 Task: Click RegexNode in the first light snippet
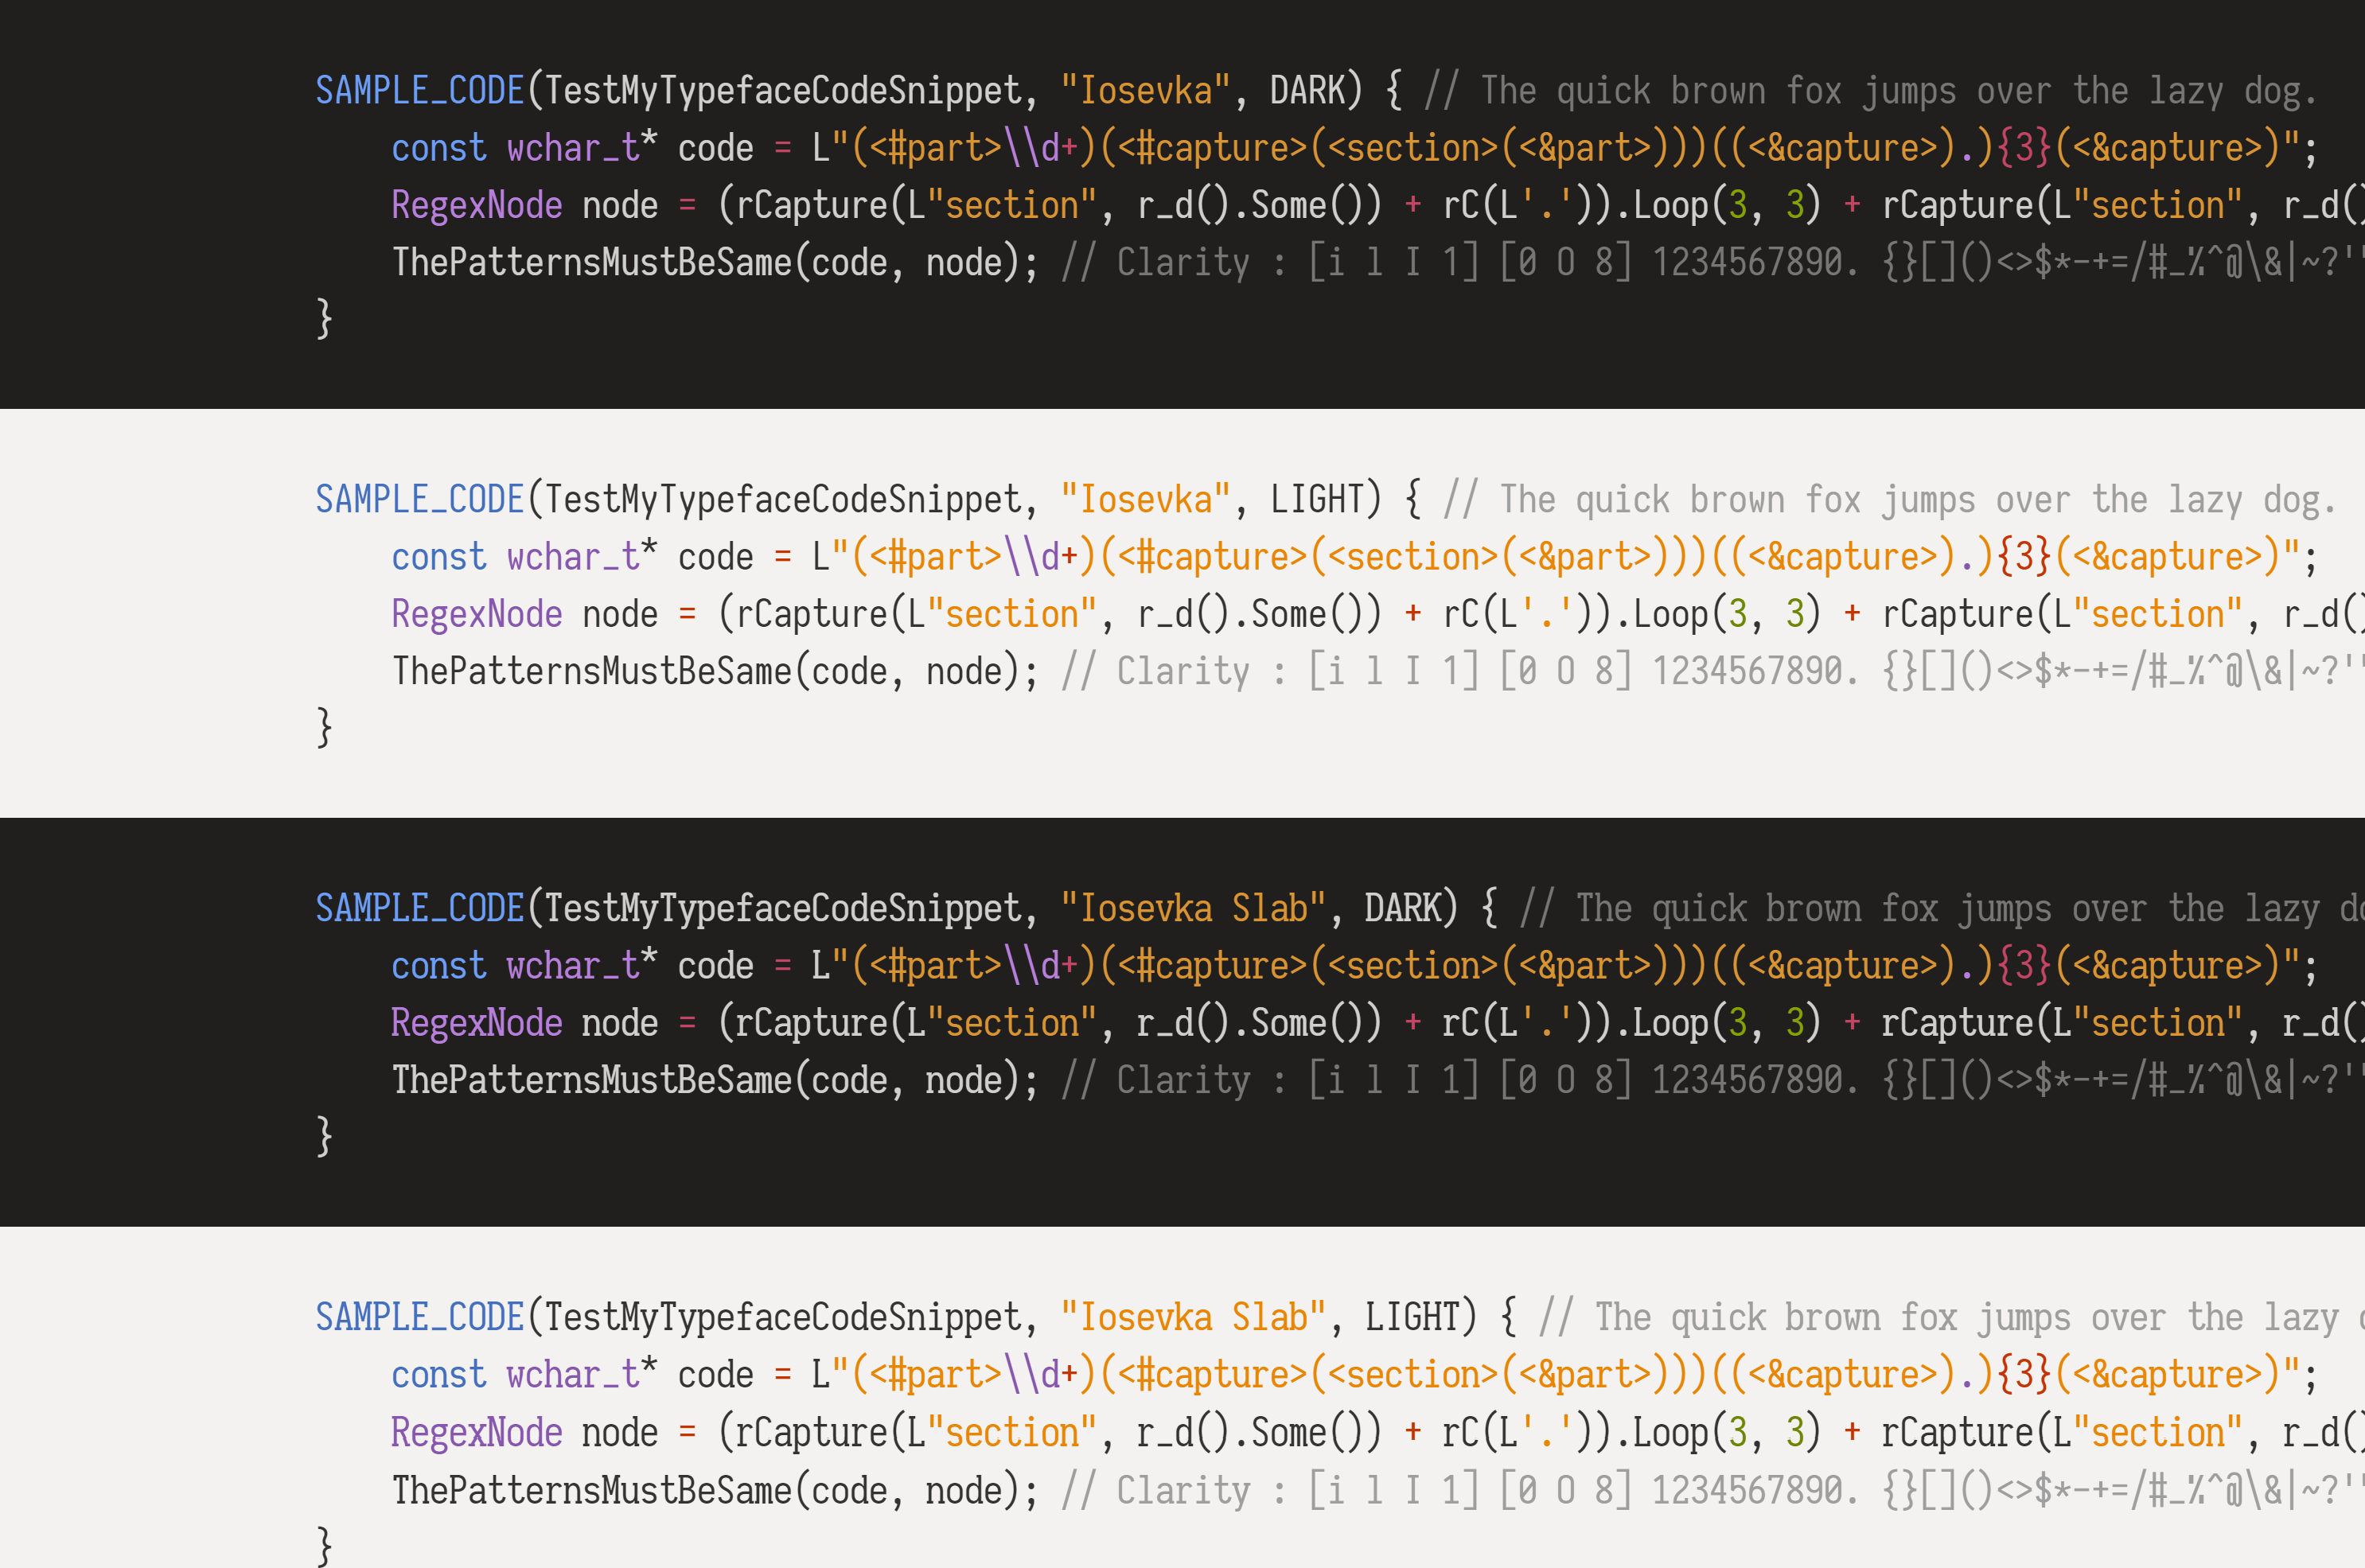click(477, 615)
